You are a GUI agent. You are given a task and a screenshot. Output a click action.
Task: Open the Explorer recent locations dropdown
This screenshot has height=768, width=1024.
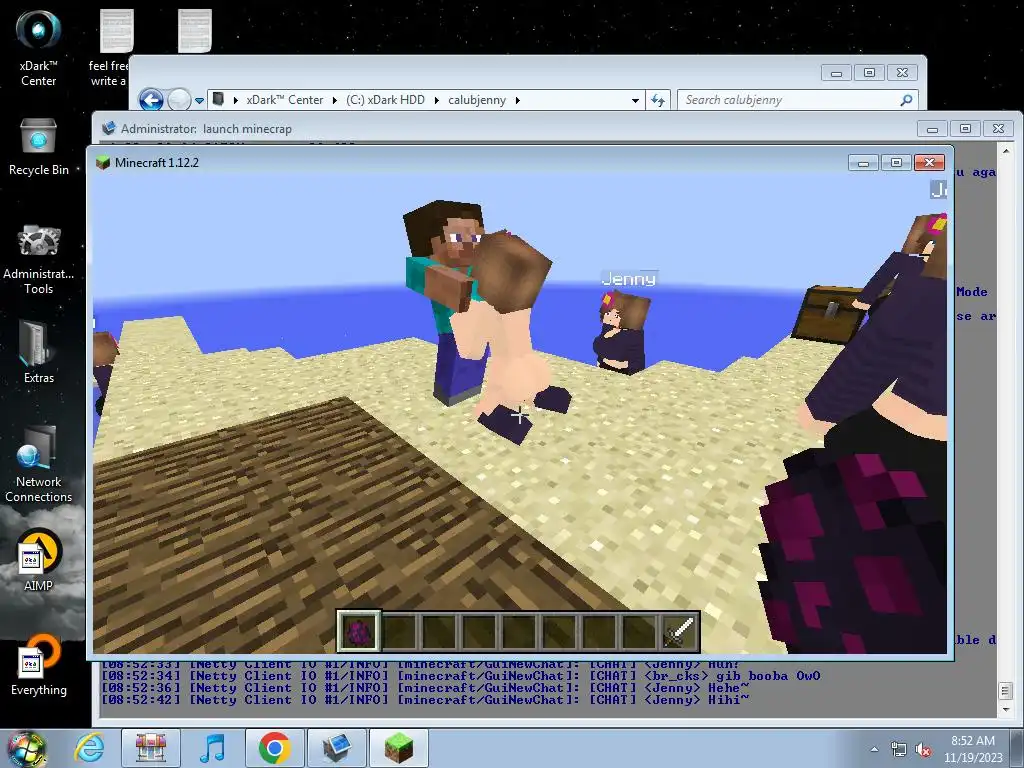[x=199, y=101]
